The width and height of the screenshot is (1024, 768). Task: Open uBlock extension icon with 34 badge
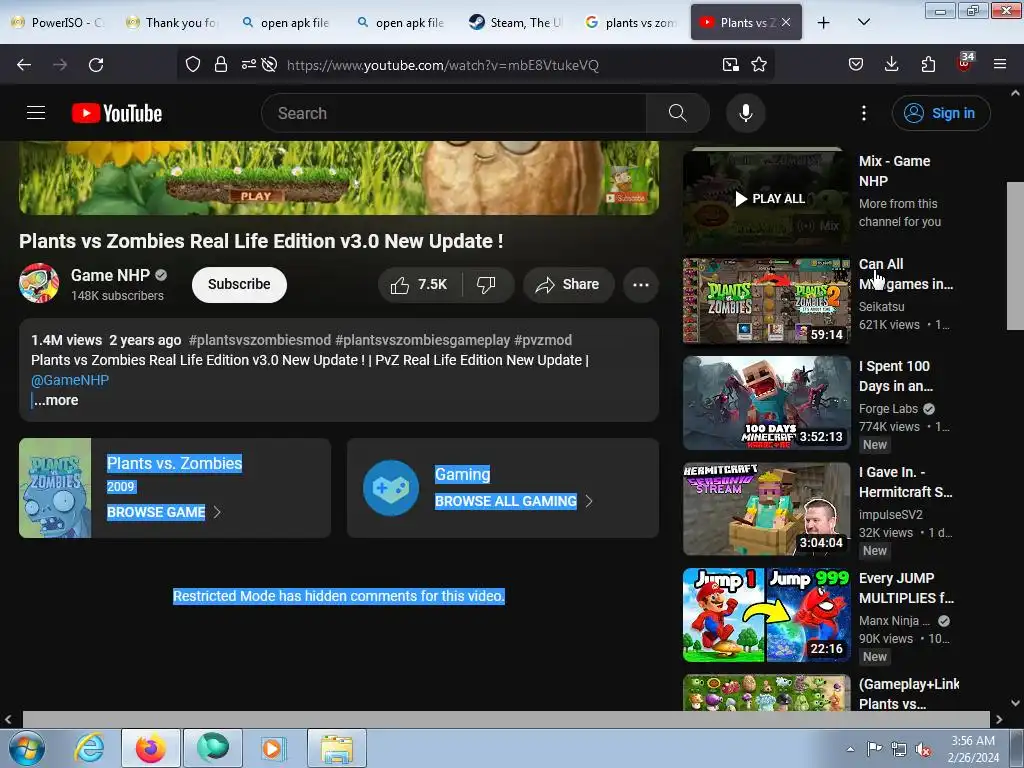click(964, 63)
